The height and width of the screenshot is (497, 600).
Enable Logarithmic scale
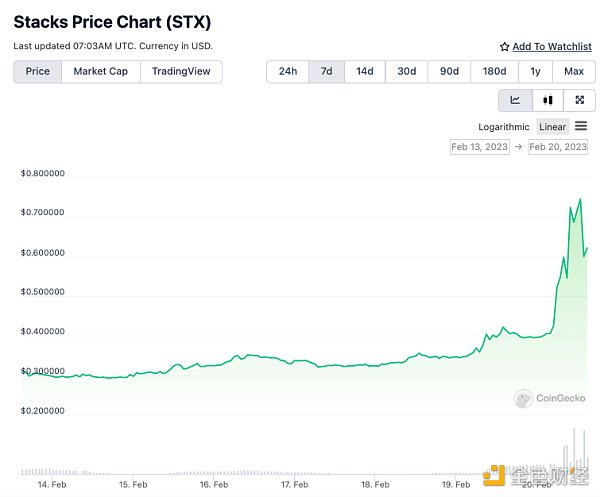click(504, 127)
